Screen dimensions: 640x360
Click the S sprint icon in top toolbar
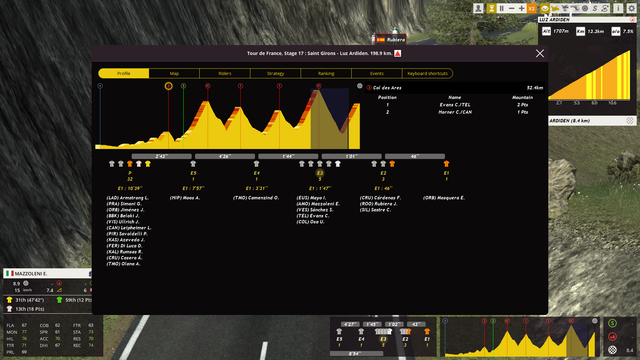[x=595, y=8]
